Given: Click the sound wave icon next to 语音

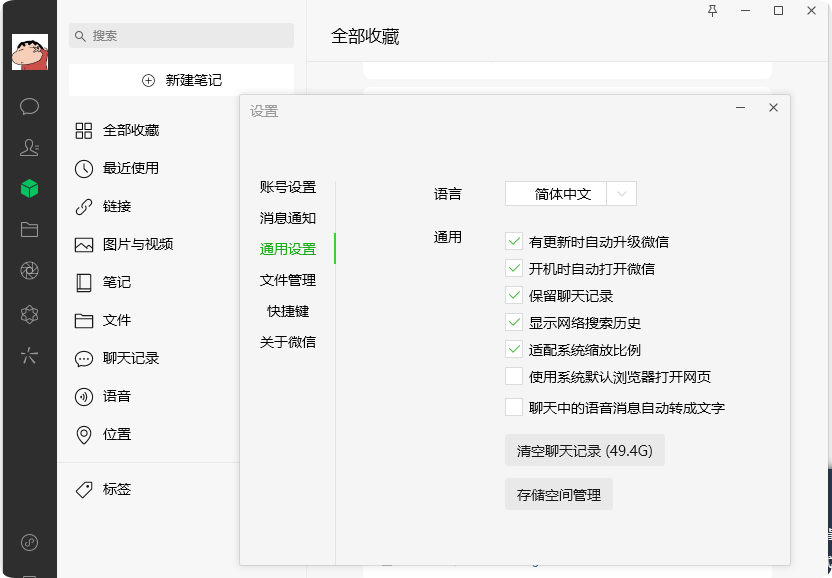Looking at the screenshot, I should (84, 396).
